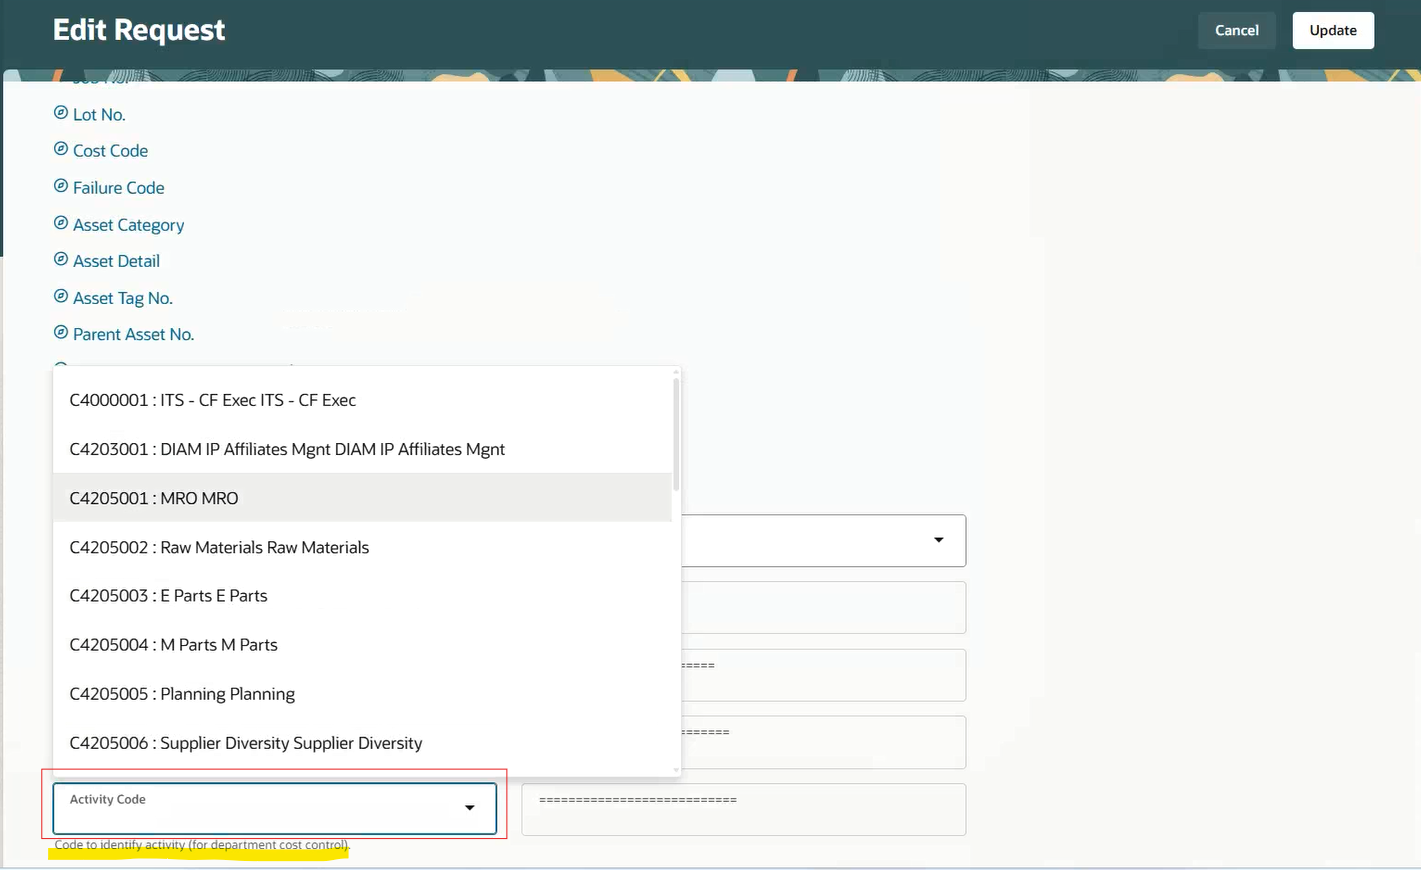Cancel the edit request
The height and width of the screenshot is (870, 1421).
(1237, 30)
